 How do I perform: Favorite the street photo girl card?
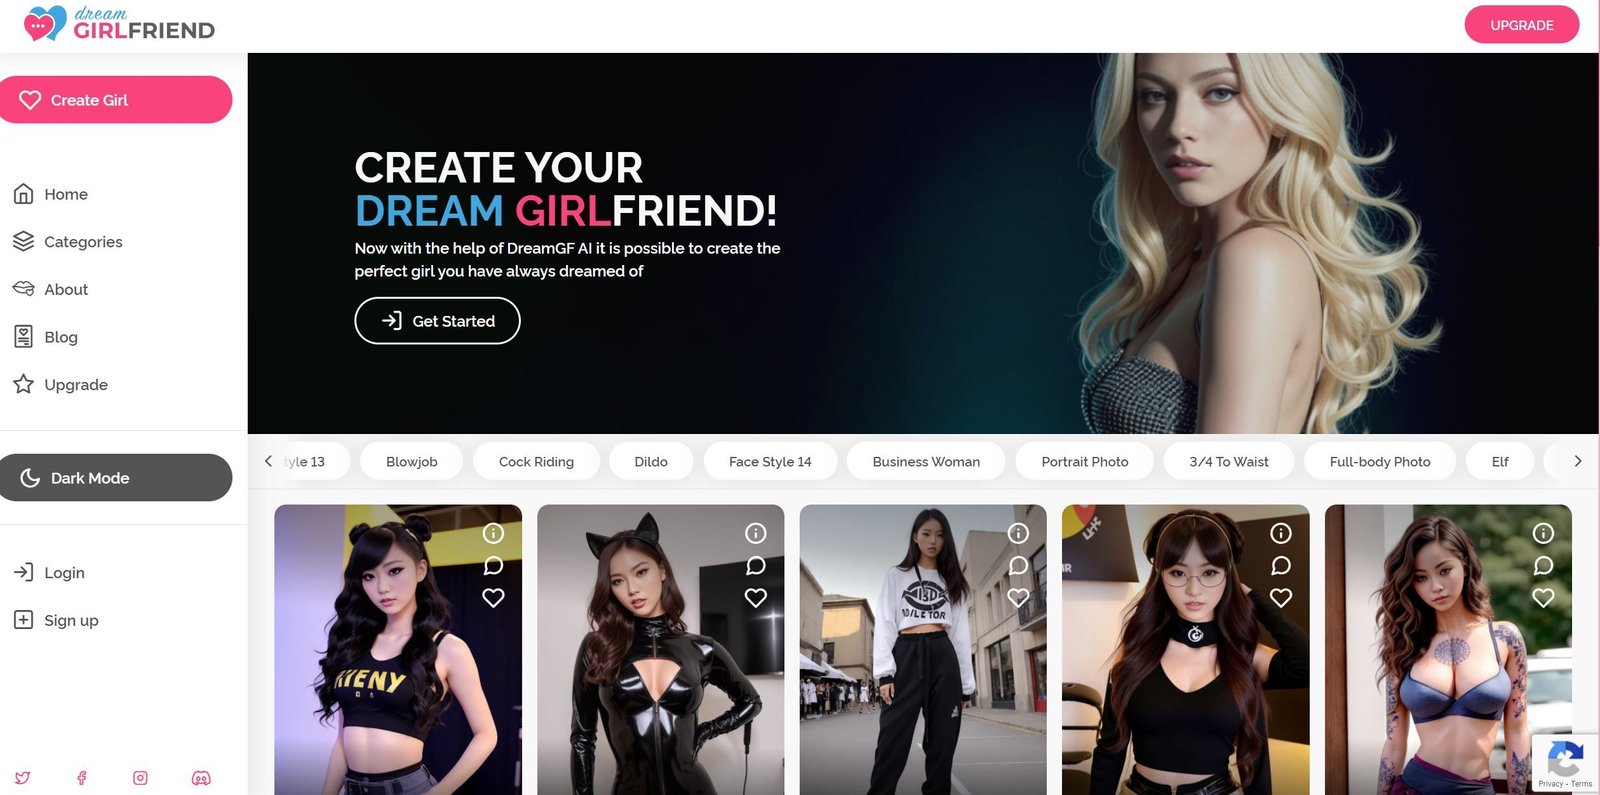pyautogui.click(x=1018, y=598)
